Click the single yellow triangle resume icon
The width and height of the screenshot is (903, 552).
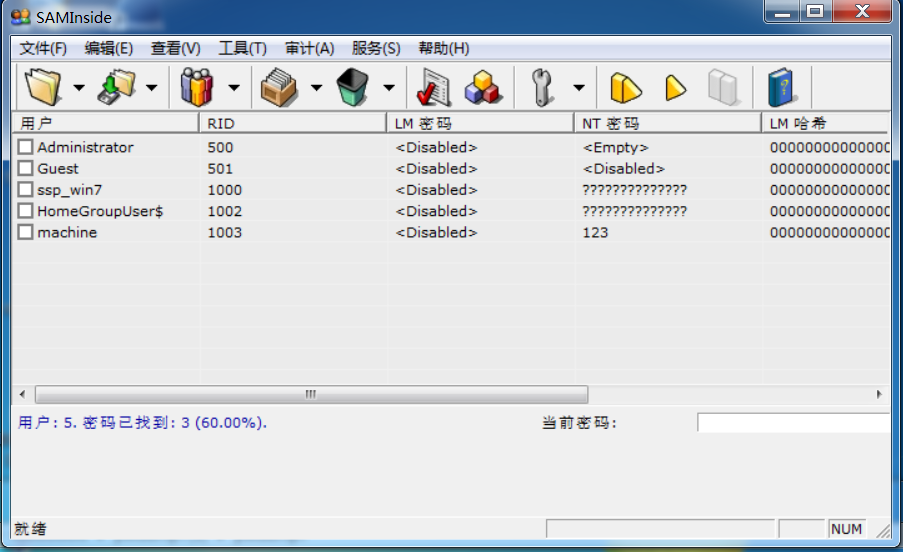pos(676,88)
